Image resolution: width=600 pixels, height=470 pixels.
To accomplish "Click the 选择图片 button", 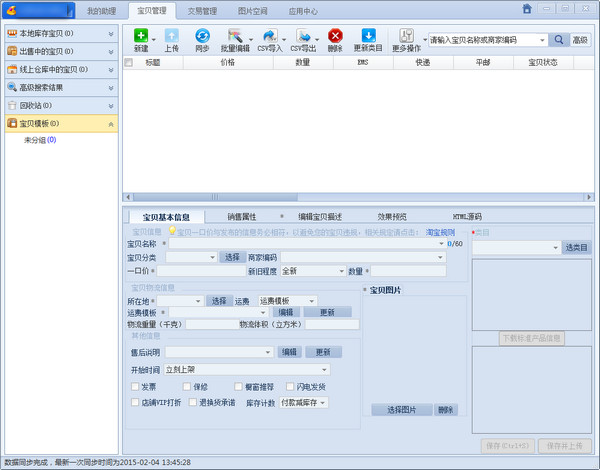I will [401, 410].
